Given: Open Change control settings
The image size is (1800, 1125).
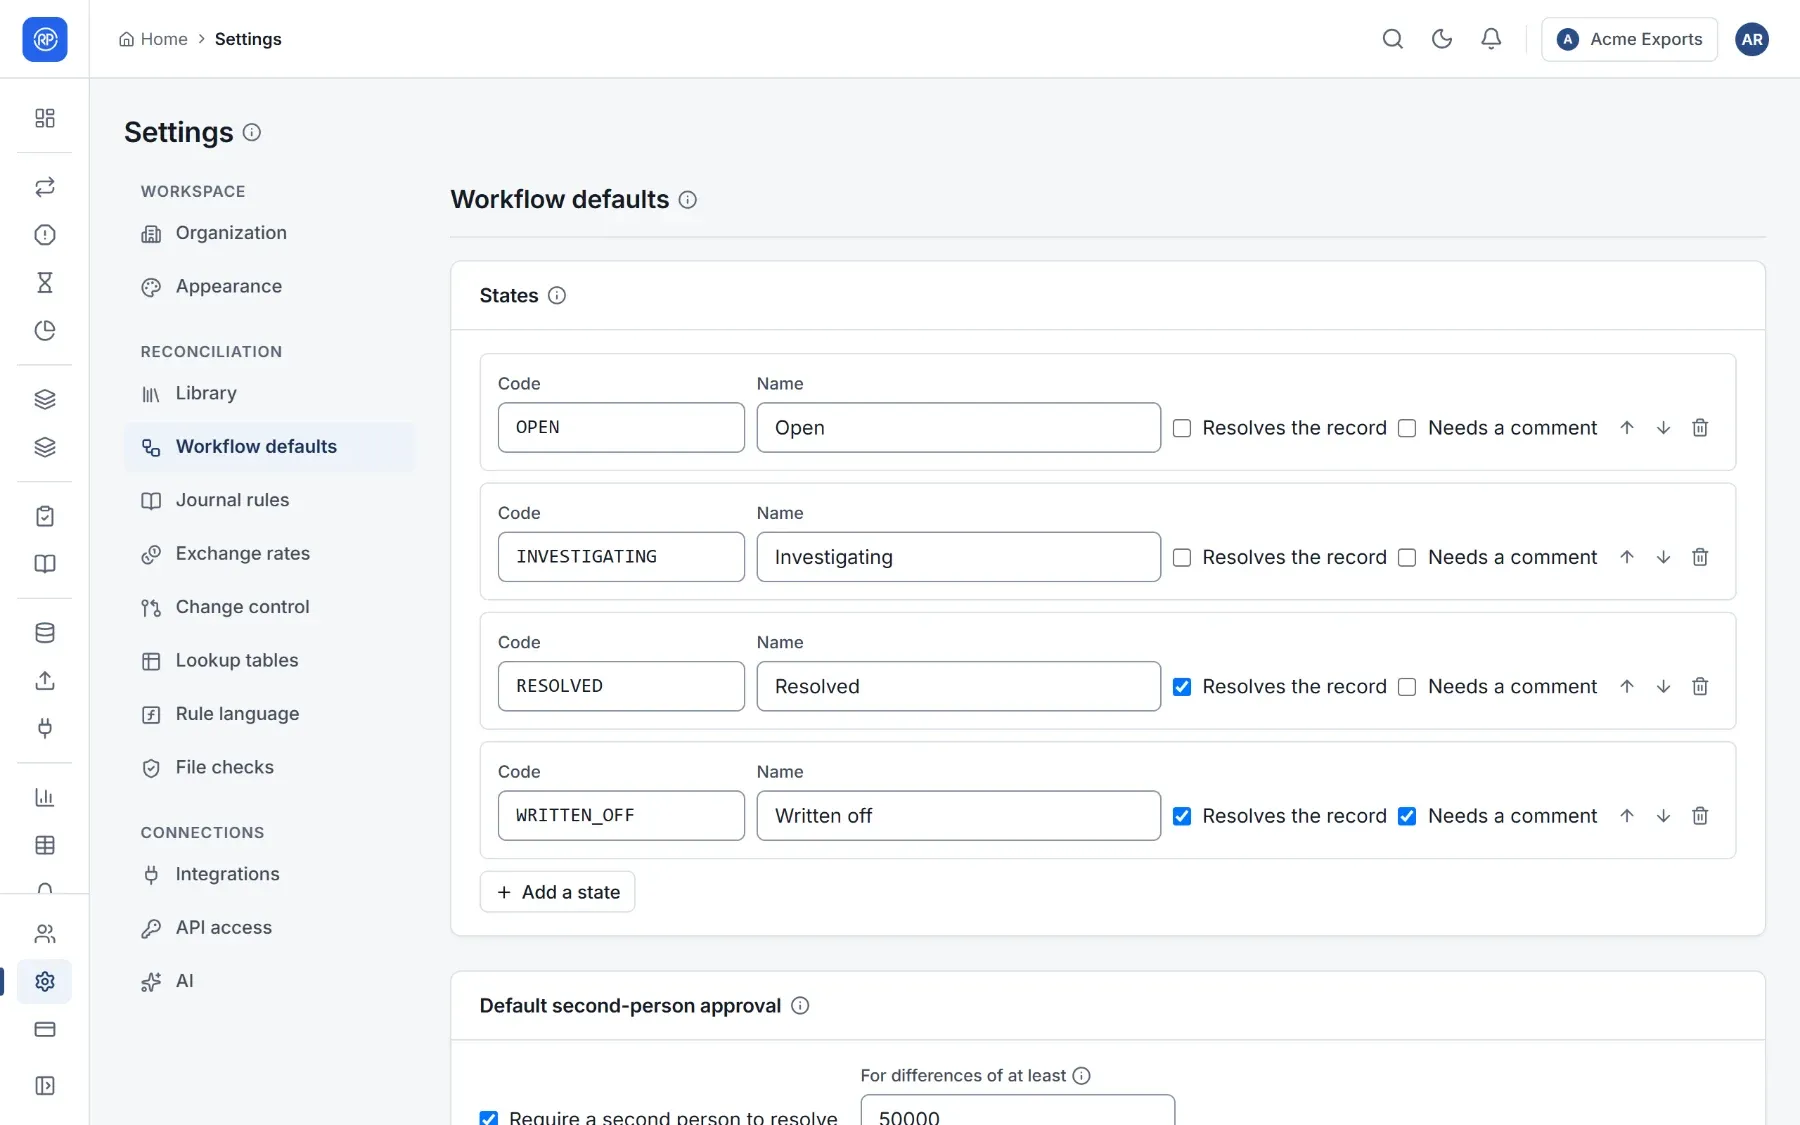Looking at the screenshot, I should 269,607.
